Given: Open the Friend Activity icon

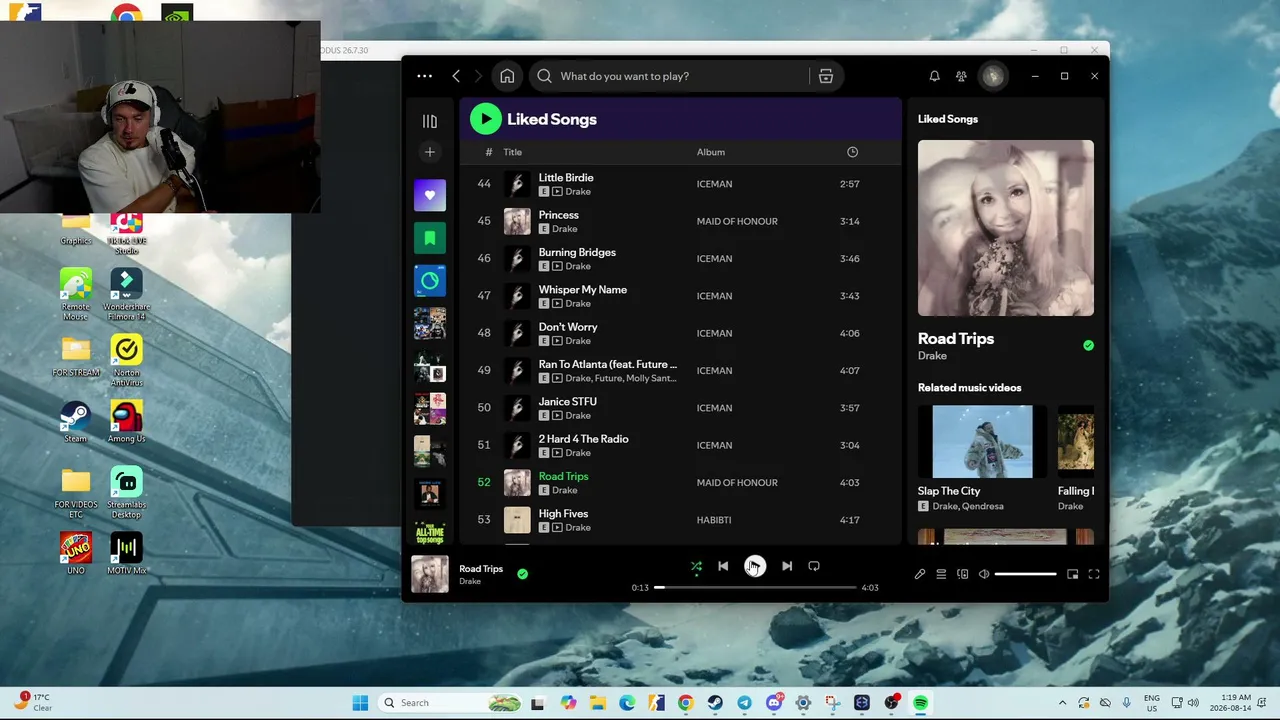Looking at the screenshot, I should 961,76.
